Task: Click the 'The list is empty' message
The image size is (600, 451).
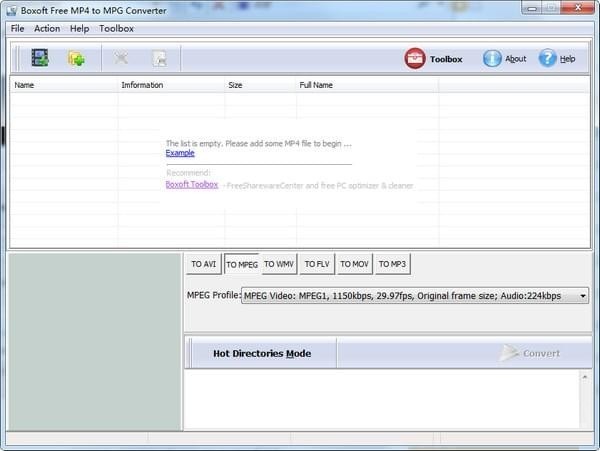Action: pyautogui.click(x=259, y=143)
